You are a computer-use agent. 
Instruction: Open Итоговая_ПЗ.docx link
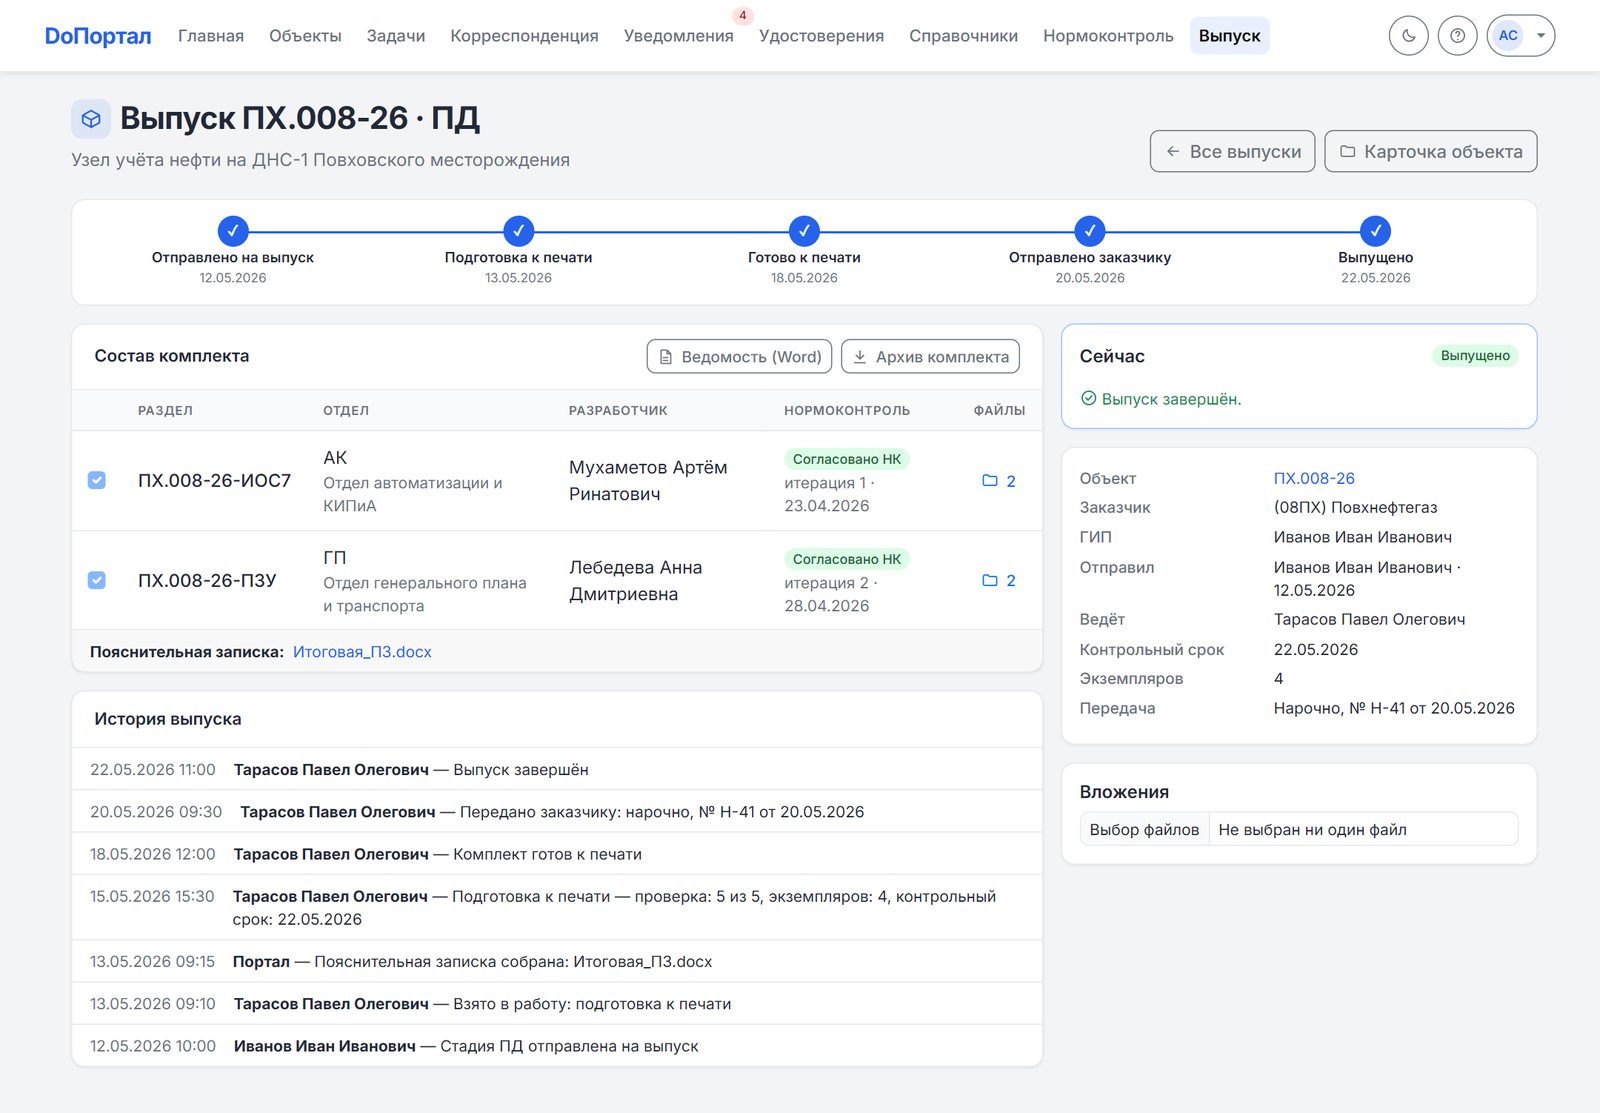tap(362, 652)
